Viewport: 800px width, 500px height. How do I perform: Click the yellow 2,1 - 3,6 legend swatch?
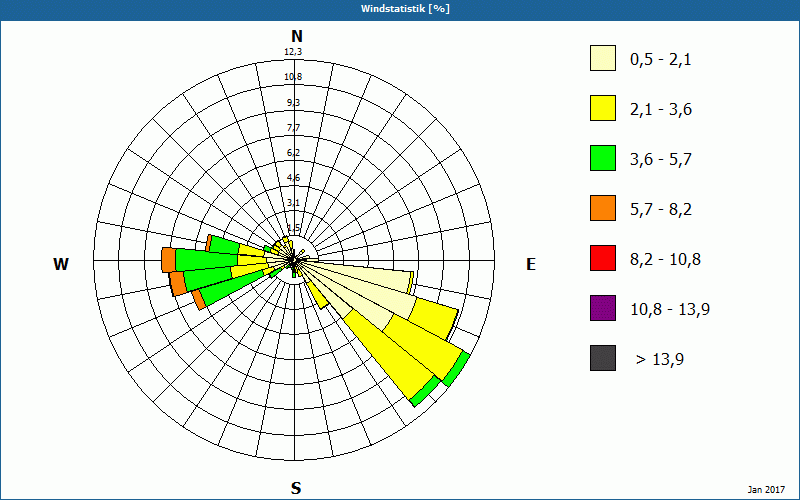pos(603,108)
